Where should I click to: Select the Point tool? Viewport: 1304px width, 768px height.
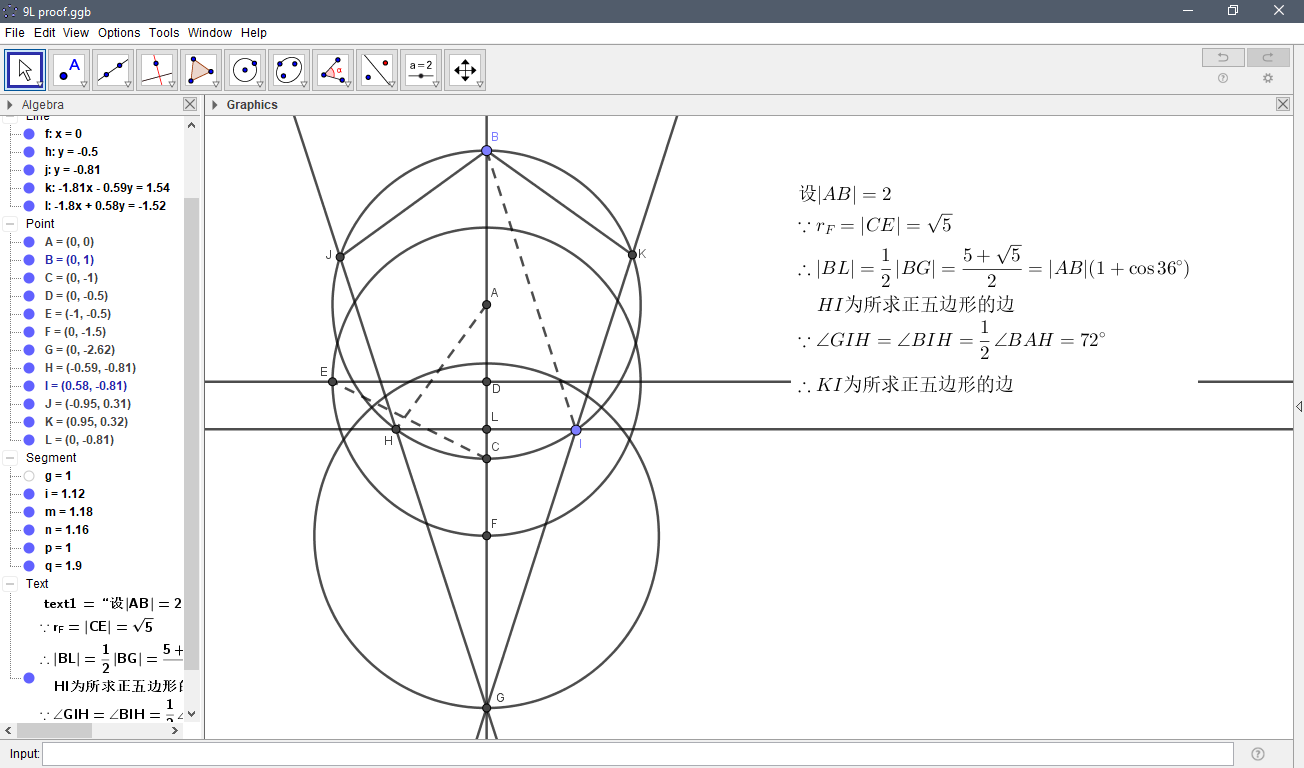click(69, 70)
